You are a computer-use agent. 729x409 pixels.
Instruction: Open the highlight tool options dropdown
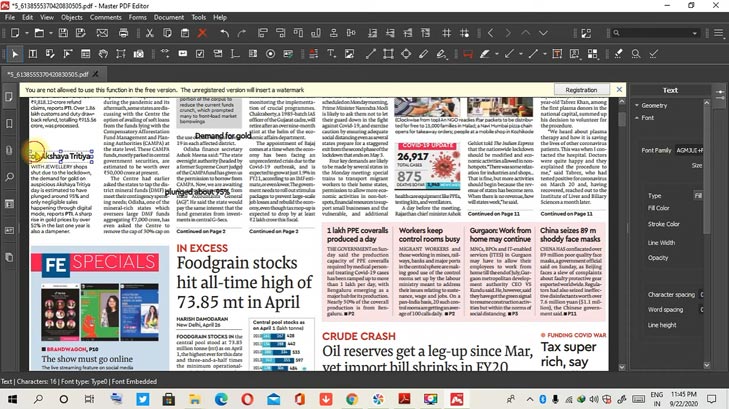[497, 54]
